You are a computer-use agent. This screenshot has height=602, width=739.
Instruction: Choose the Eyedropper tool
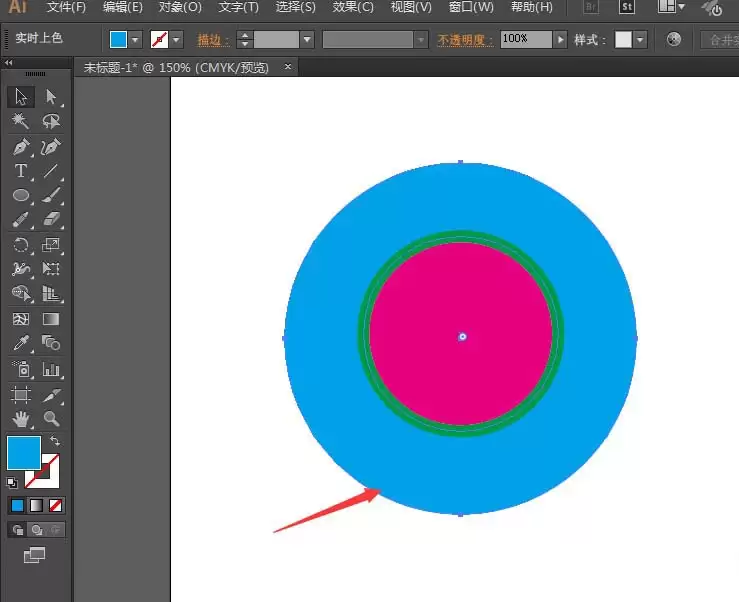21,343
